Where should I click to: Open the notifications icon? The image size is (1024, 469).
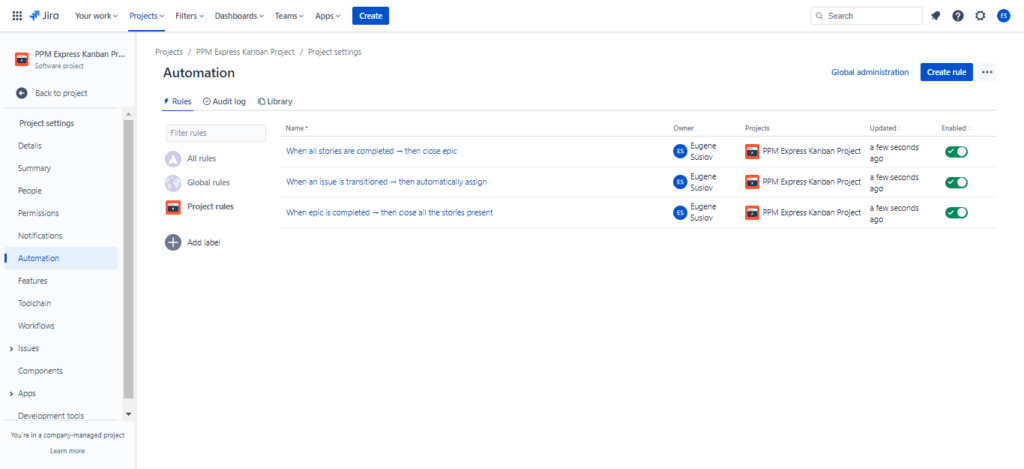[x=935, y=16]
